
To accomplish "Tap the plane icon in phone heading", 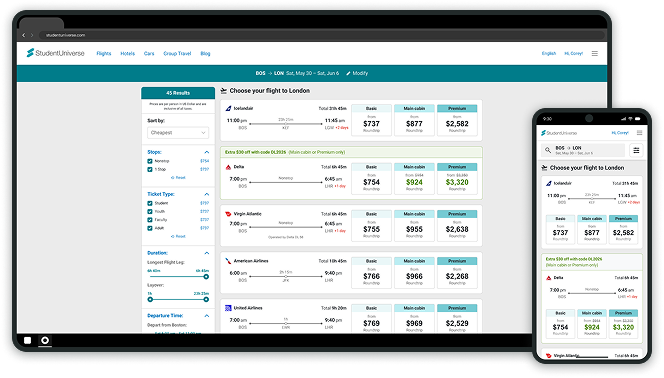I will [544, 168].
